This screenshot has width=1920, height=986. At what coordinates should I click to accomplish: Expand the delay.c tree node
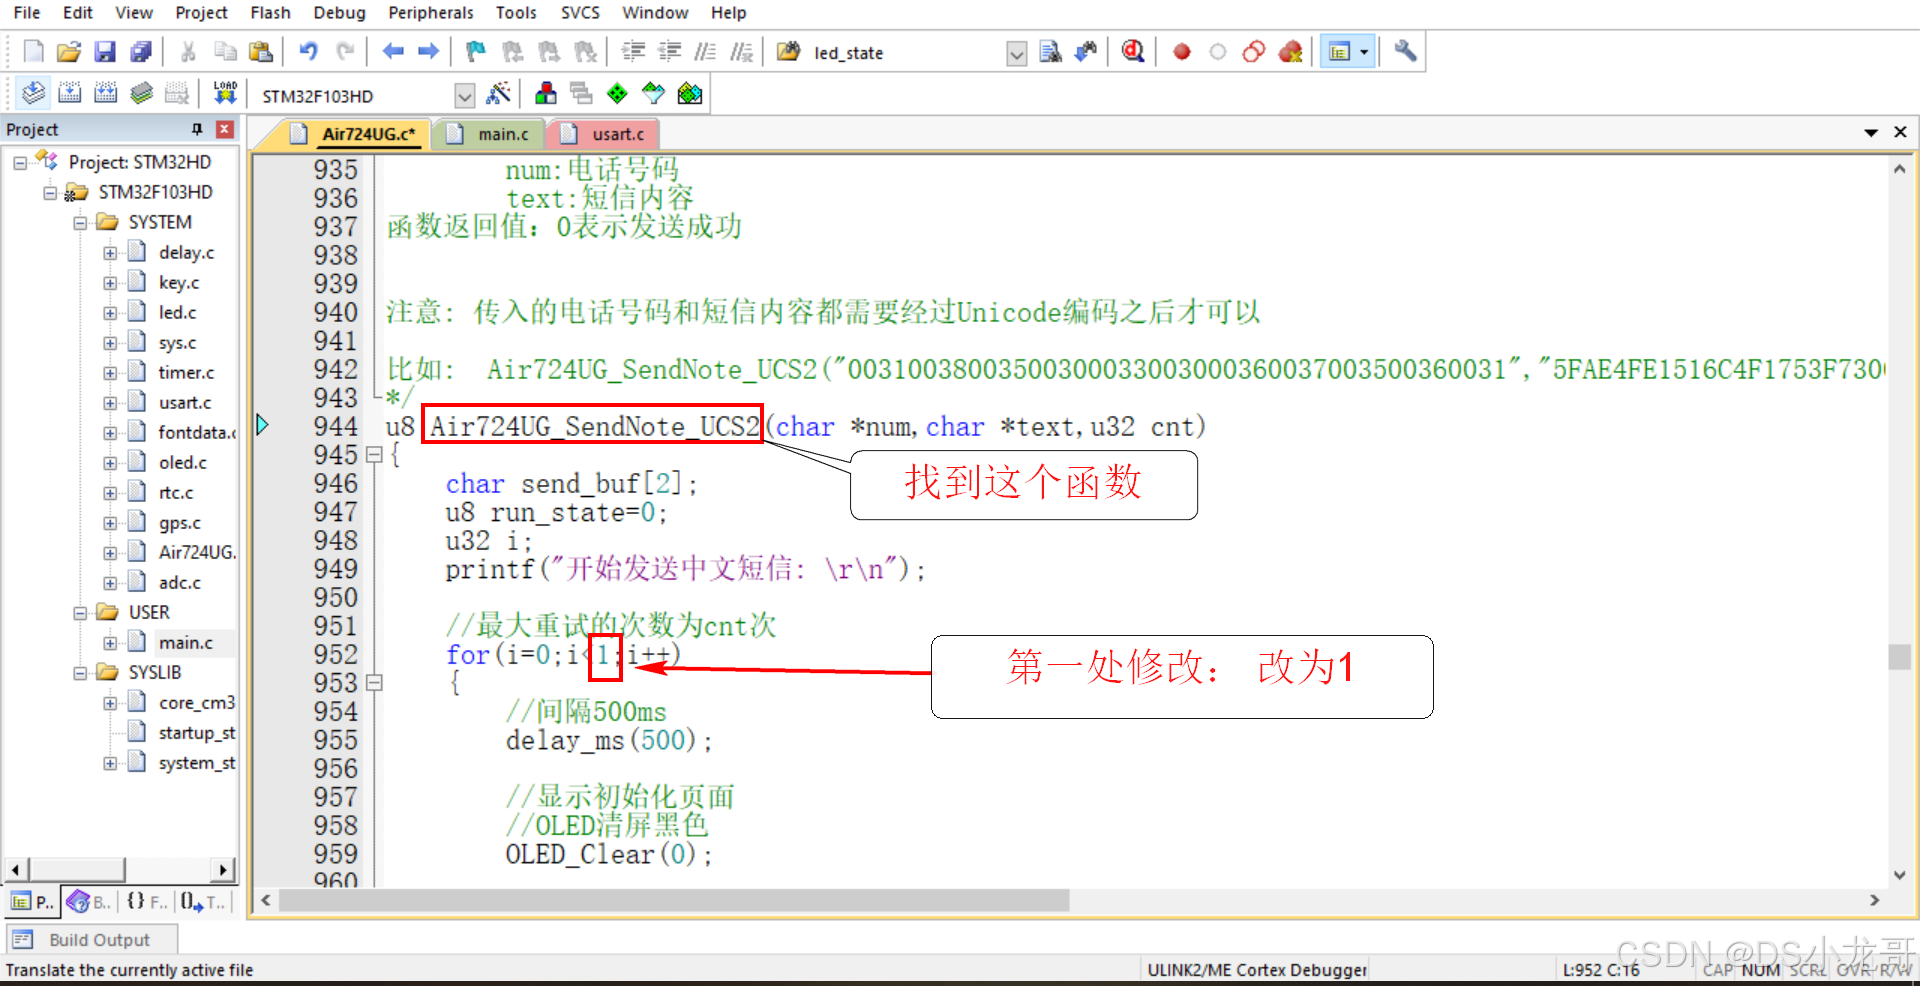(x=110, y=253)
